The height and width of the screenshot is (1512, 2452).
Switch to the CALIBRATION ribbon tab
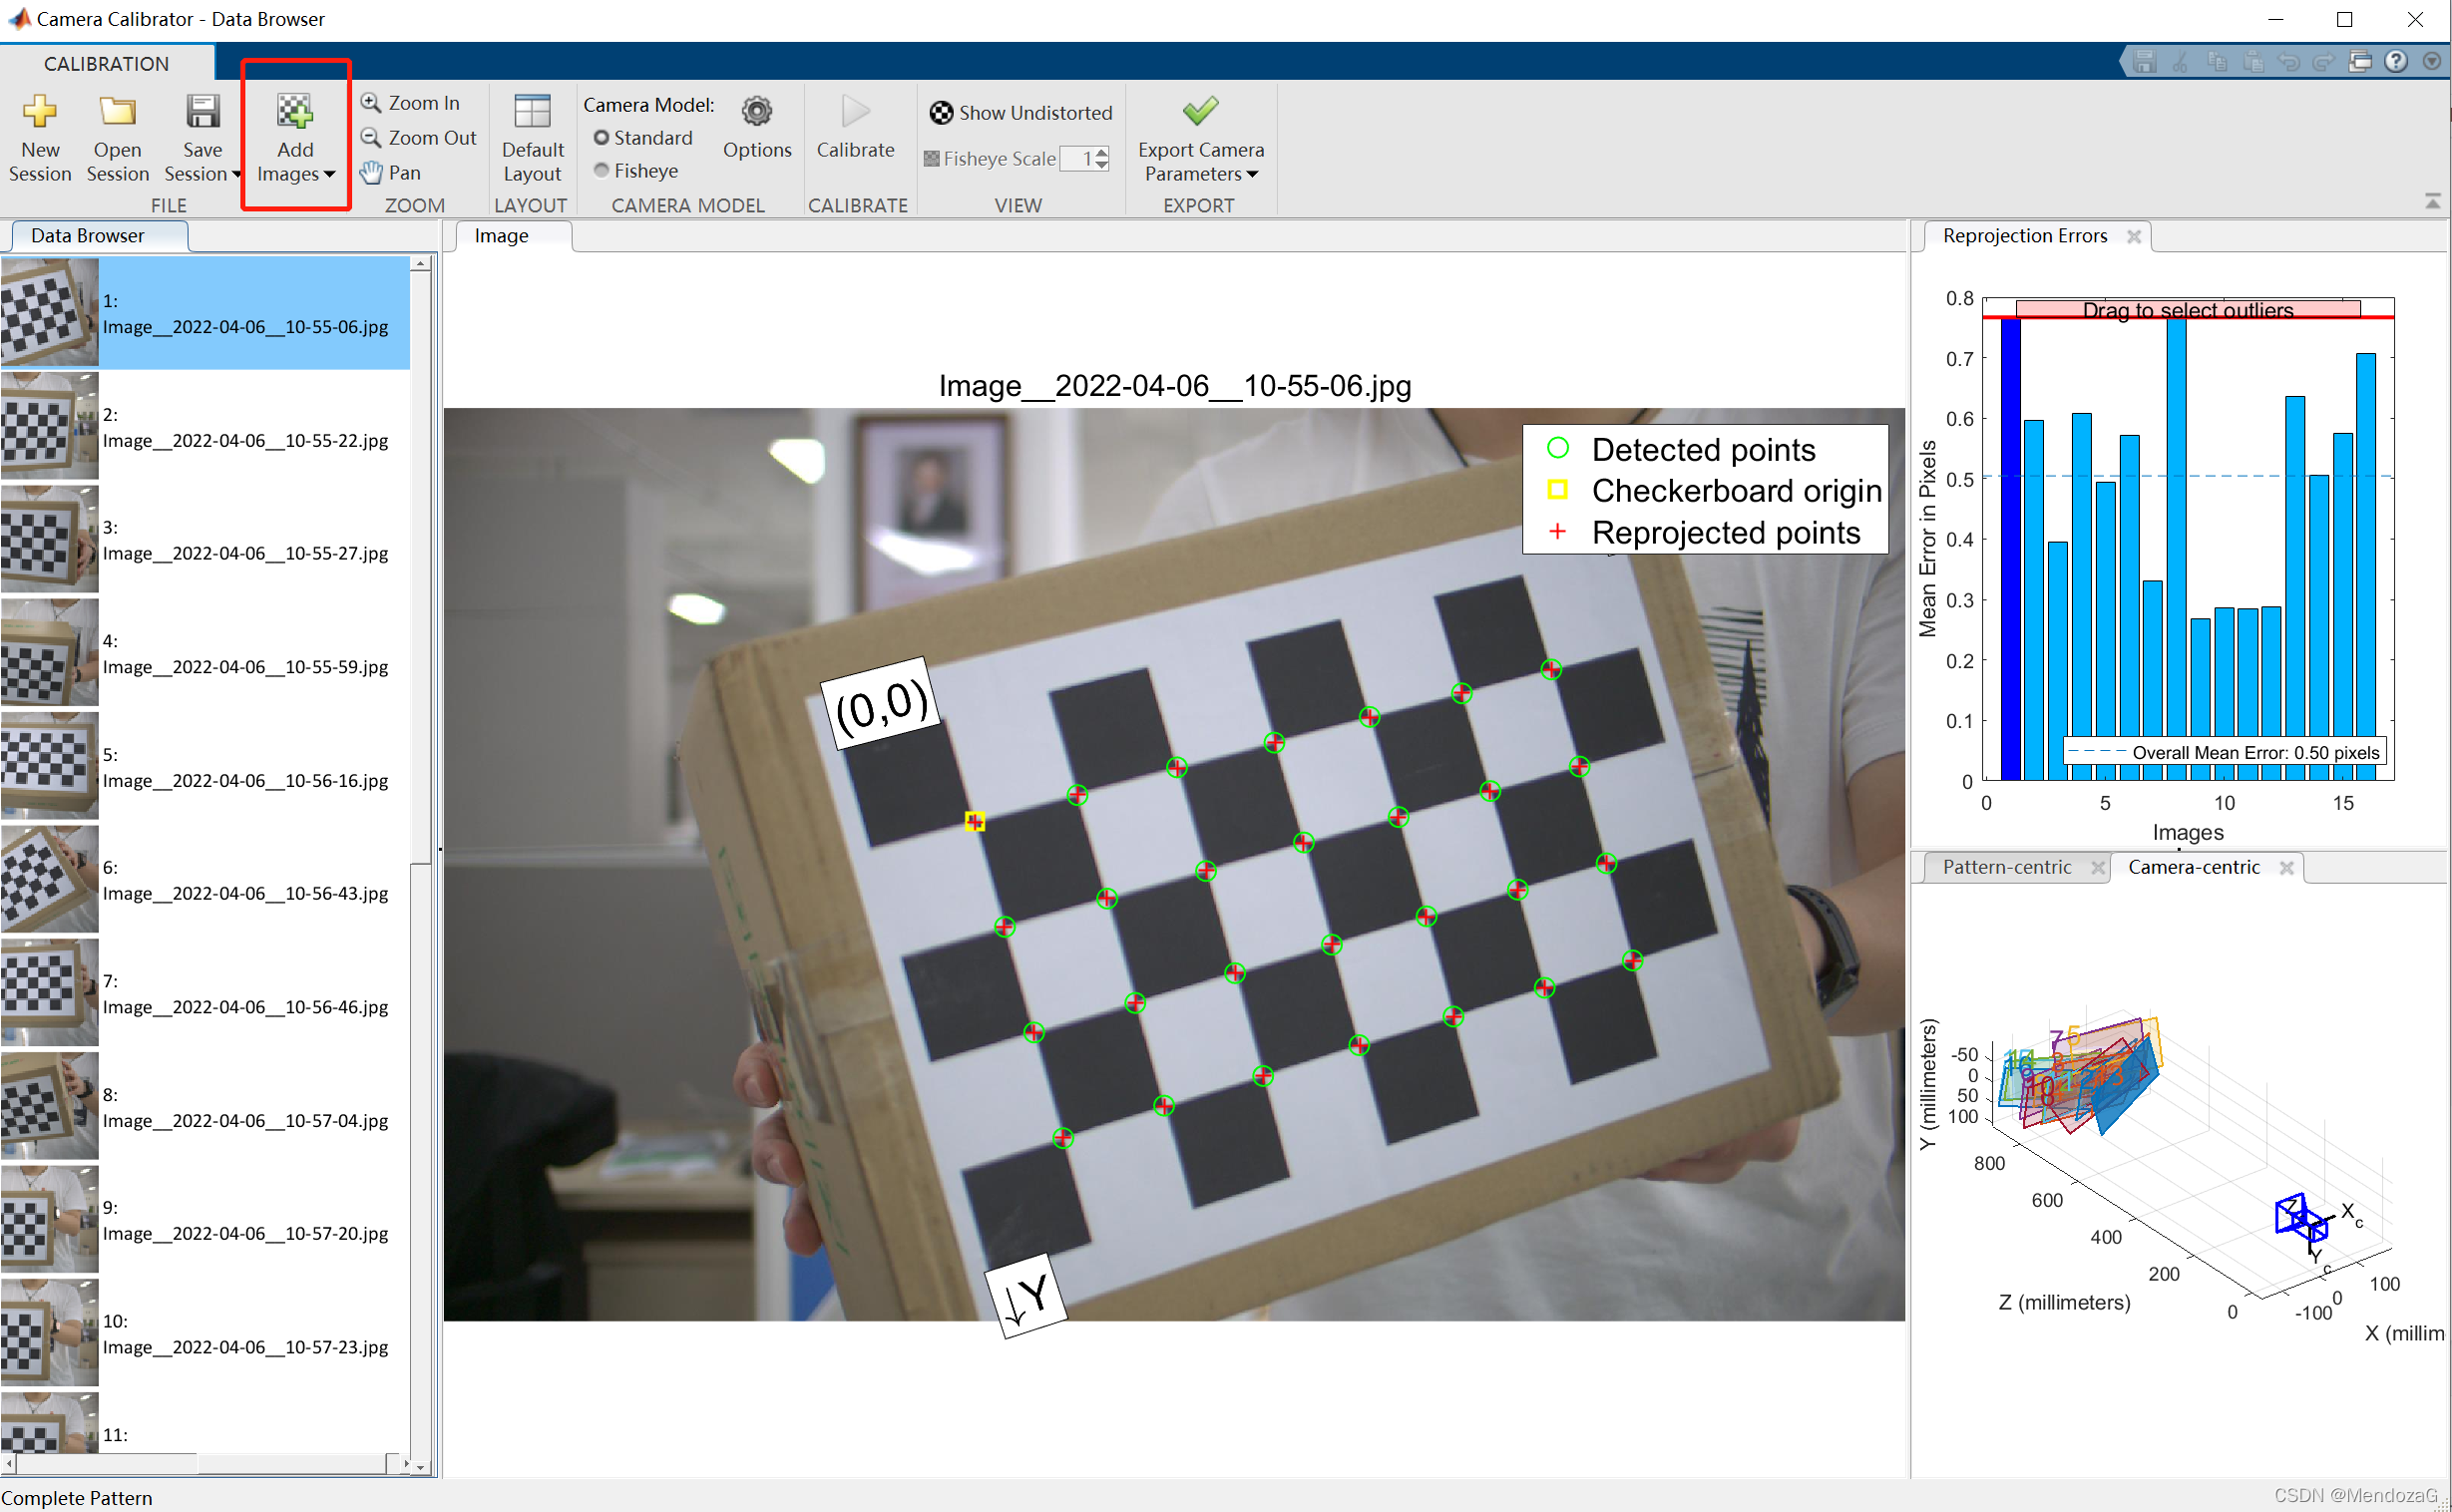[x=106, y=64]
